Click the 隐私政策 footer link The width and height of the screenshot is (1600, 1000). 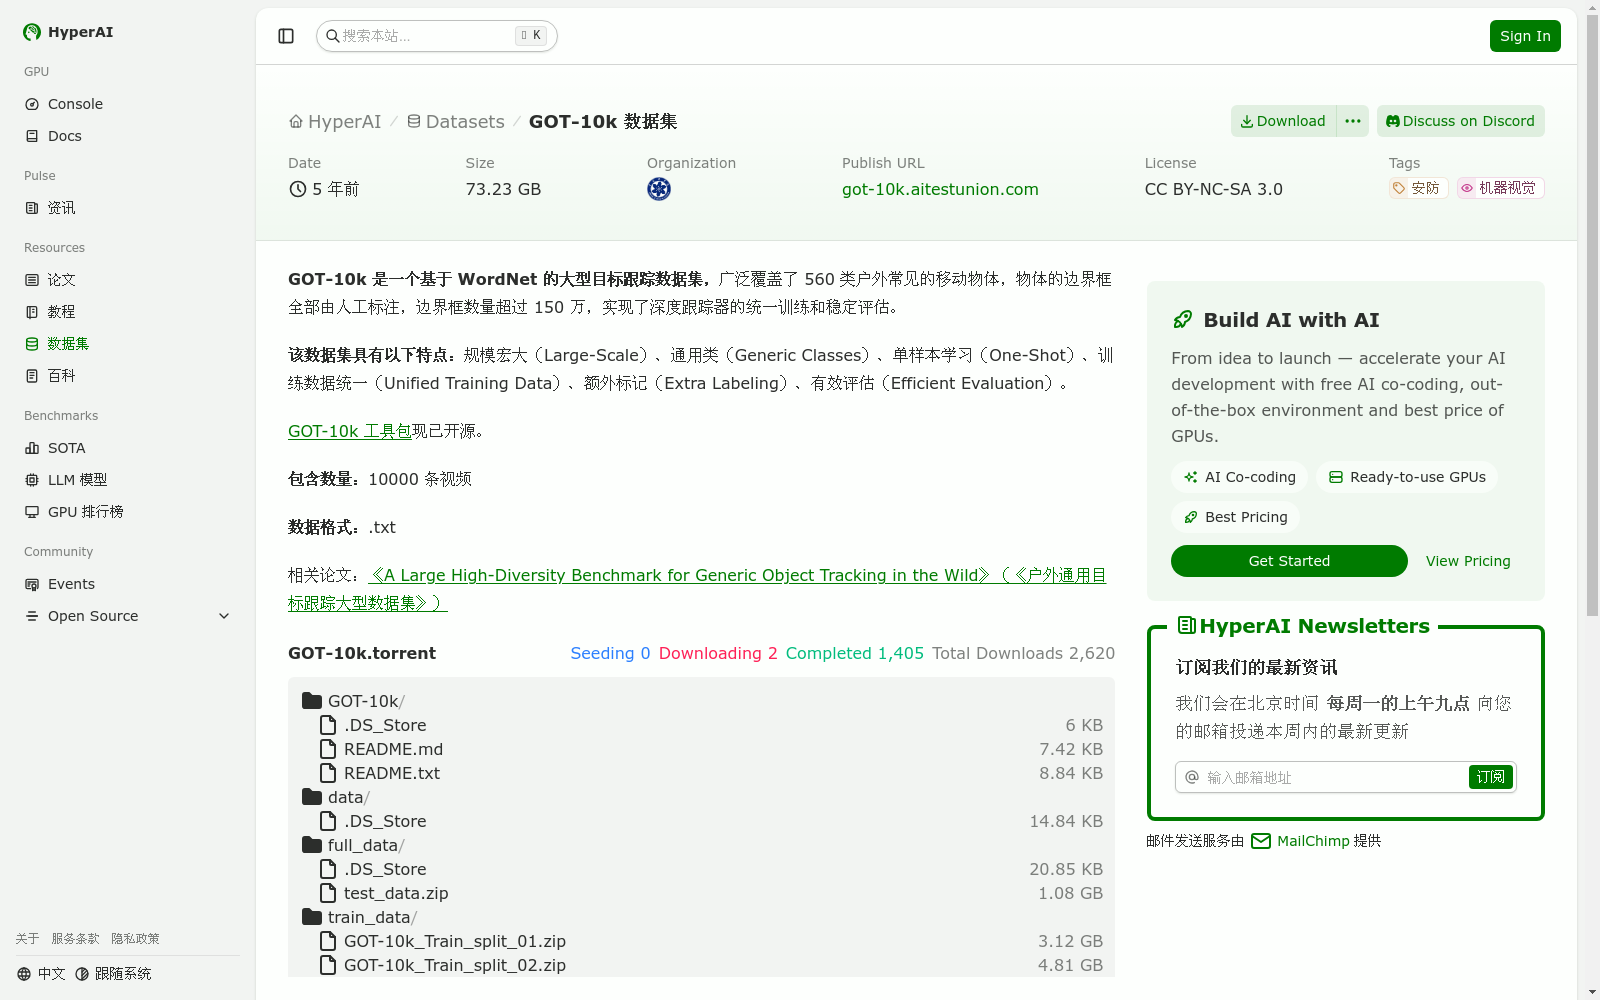135,939
